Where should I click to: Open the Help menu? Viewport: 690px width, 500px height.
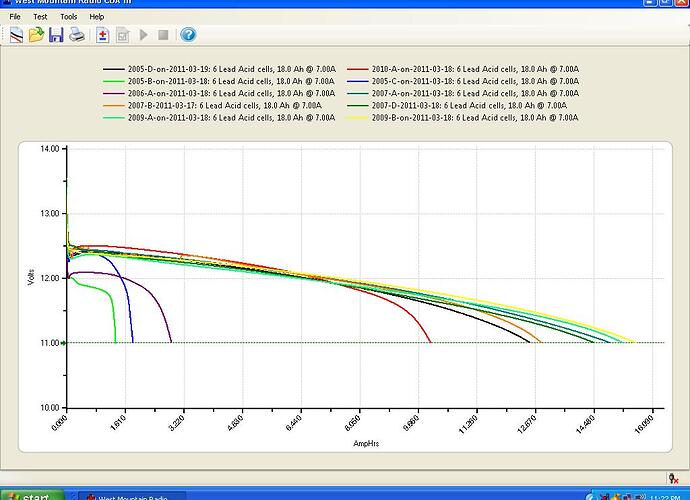pyautogui.click(x=97, y=17)
